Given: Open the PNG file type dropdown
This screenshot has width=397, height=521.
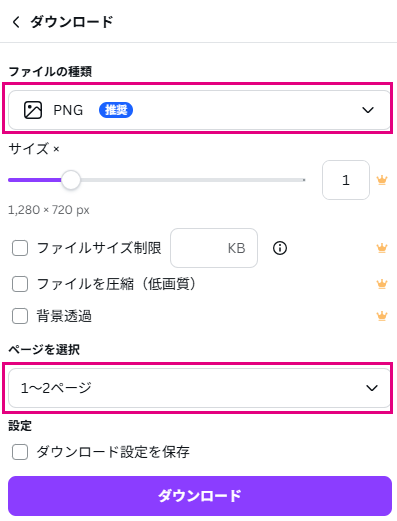Looking at the screenshot, I should pos(199,110).
